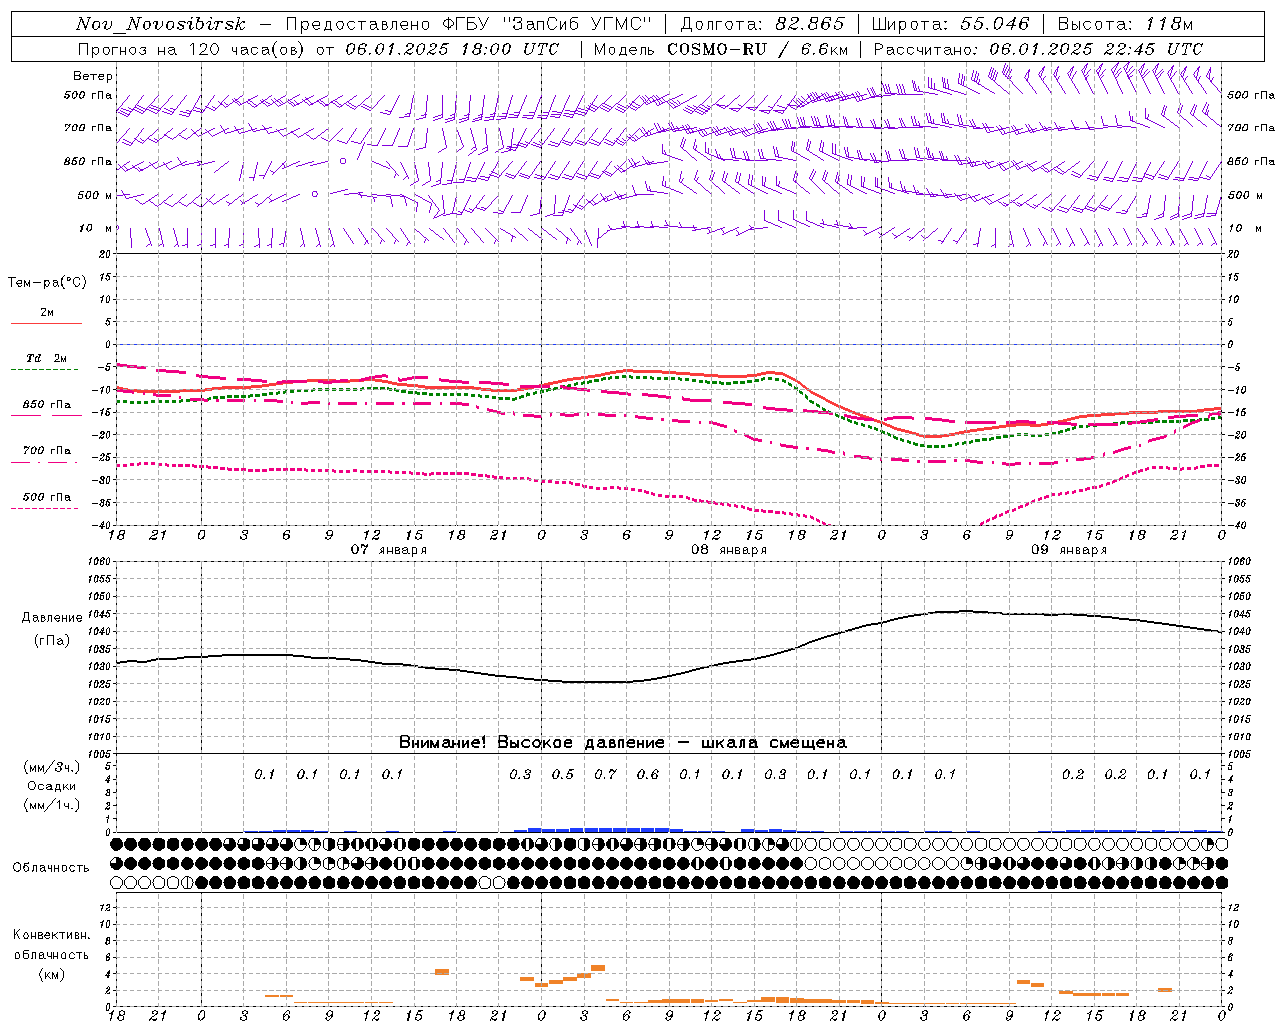This screenshot has height=1024, width=1280.
Task: Select the 08 января date label
Action: (x=729, y=549)
